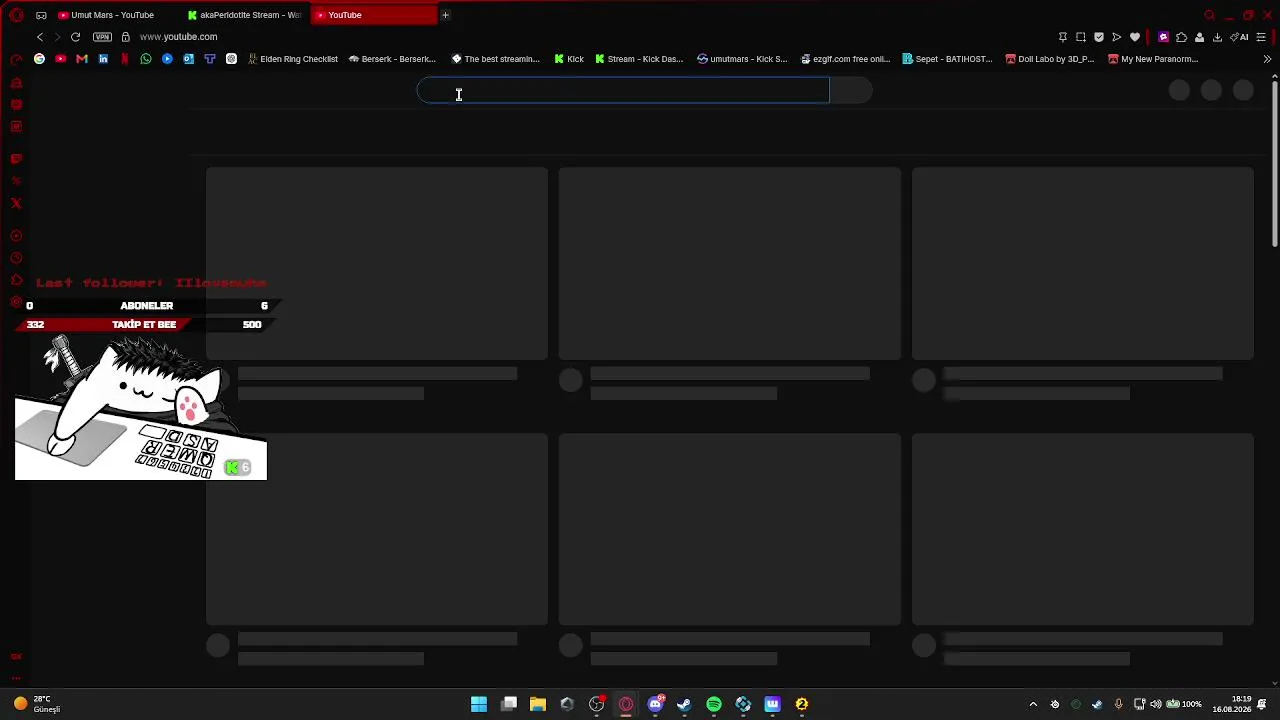Open volume control speaker icon
The image size is (1280, 720).
pos(1155,704)
